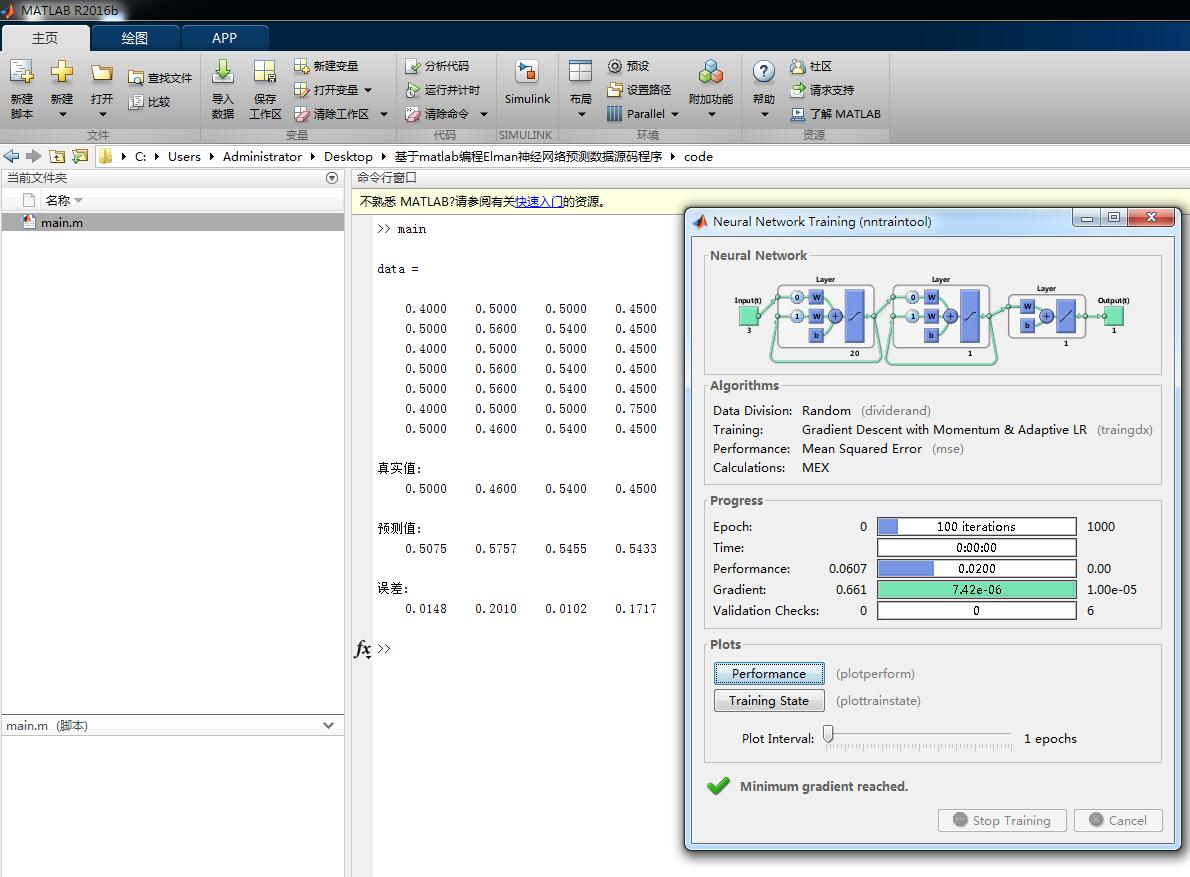Click Community (社区)
Image resolution: width=1190 pixels, height=877 pixels.
(x=811, y=66)
